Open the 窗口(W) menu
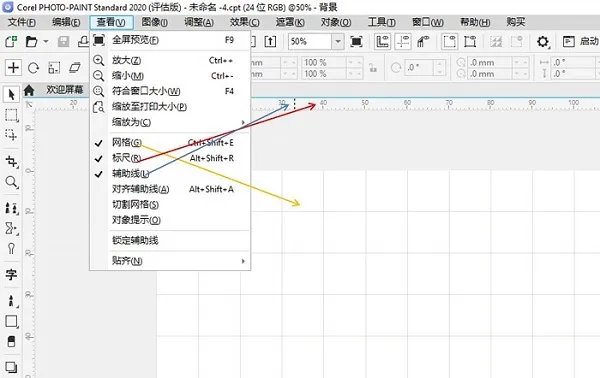 (x=428, y=22)
